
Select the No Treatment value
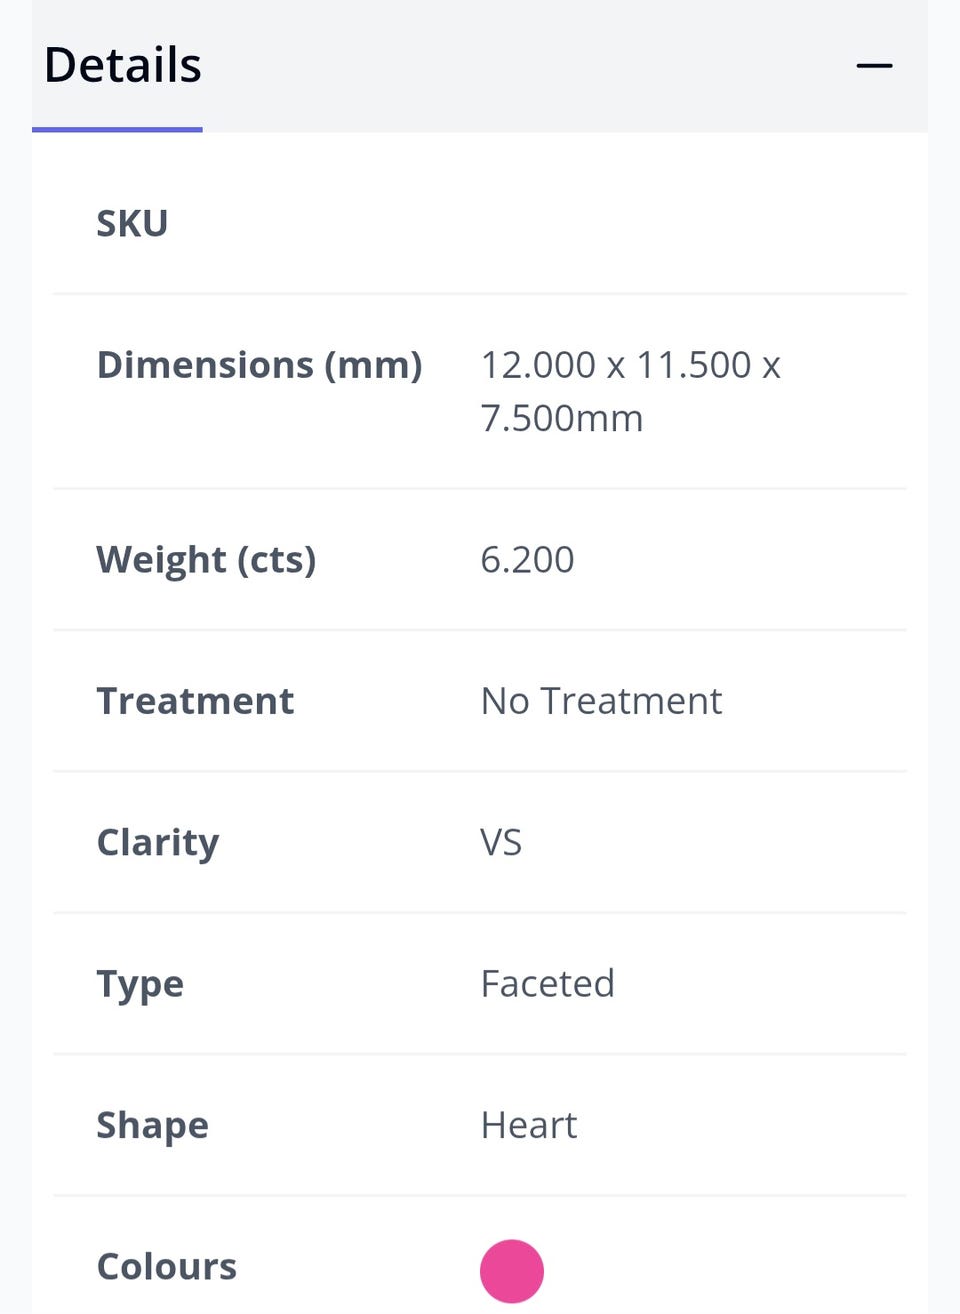[601, 701]
